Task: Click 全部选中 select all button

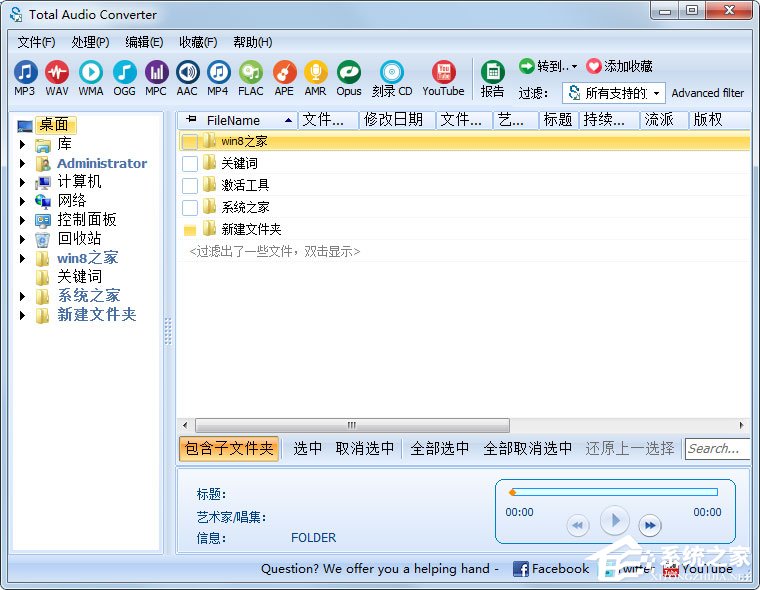Action: click(x=440, y=448)
